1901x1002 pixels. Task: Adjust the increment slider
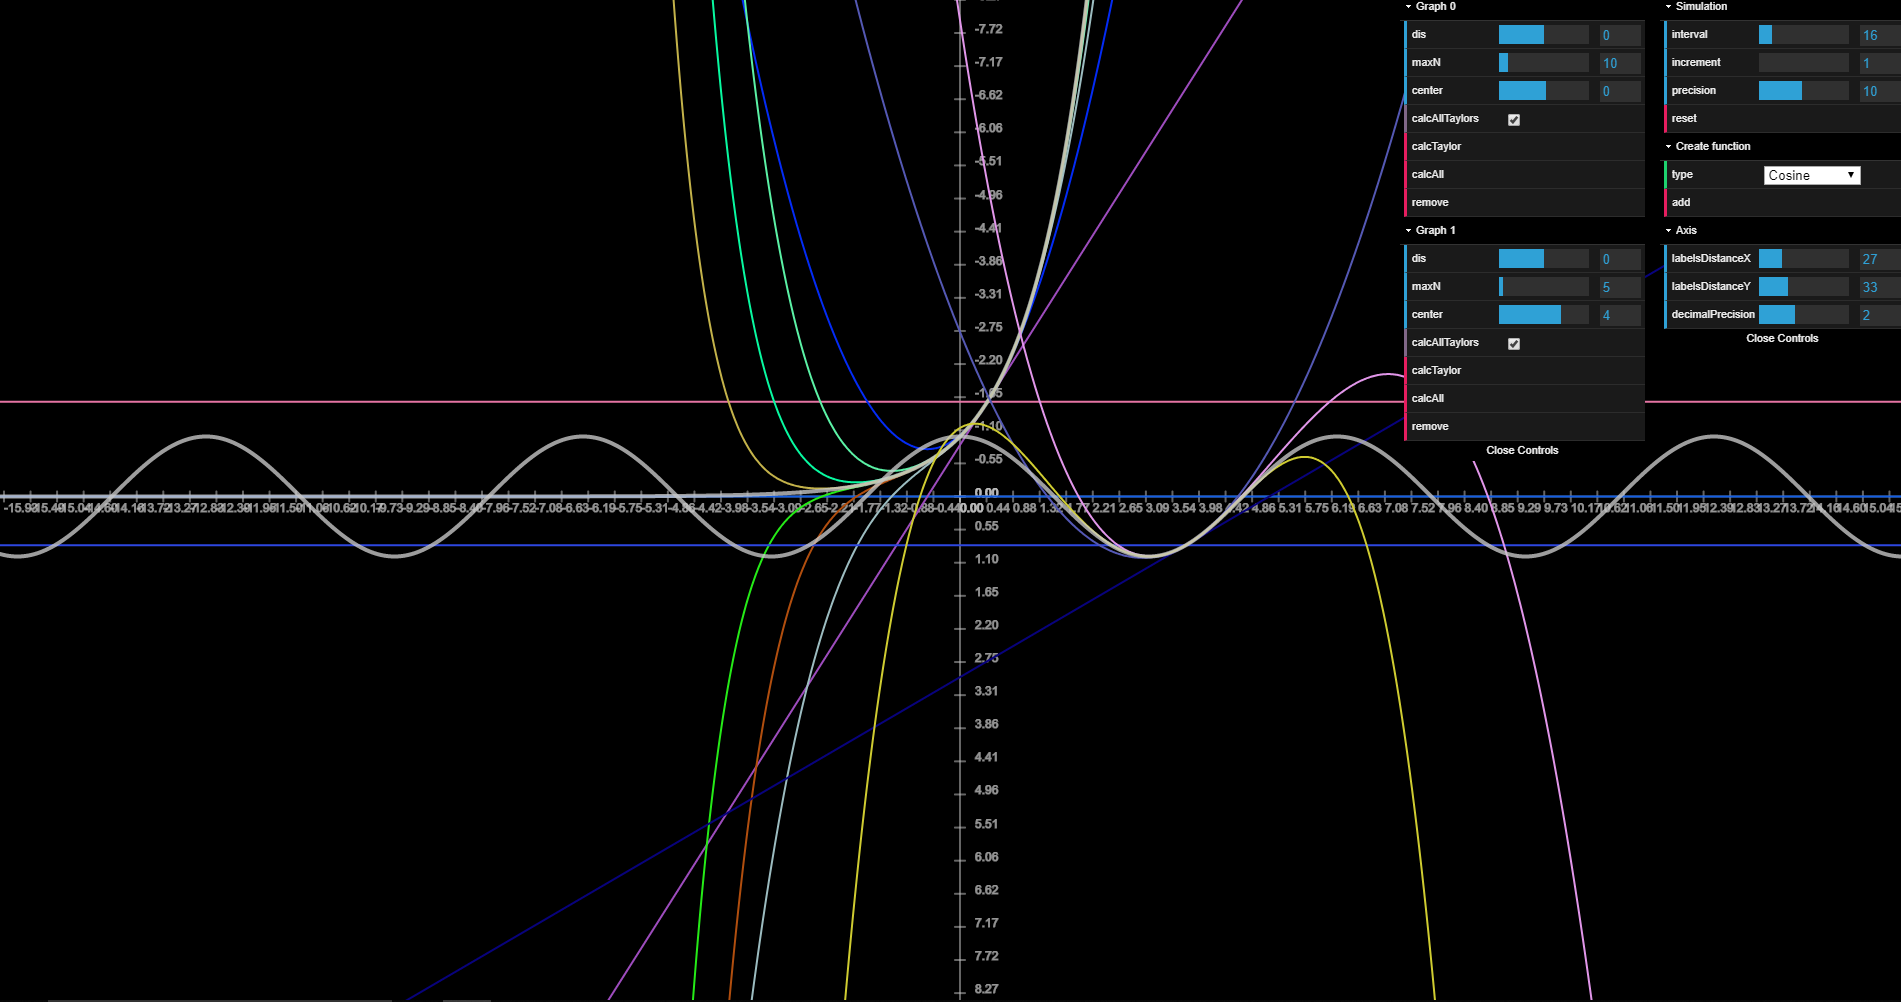tap(1803, 63)
